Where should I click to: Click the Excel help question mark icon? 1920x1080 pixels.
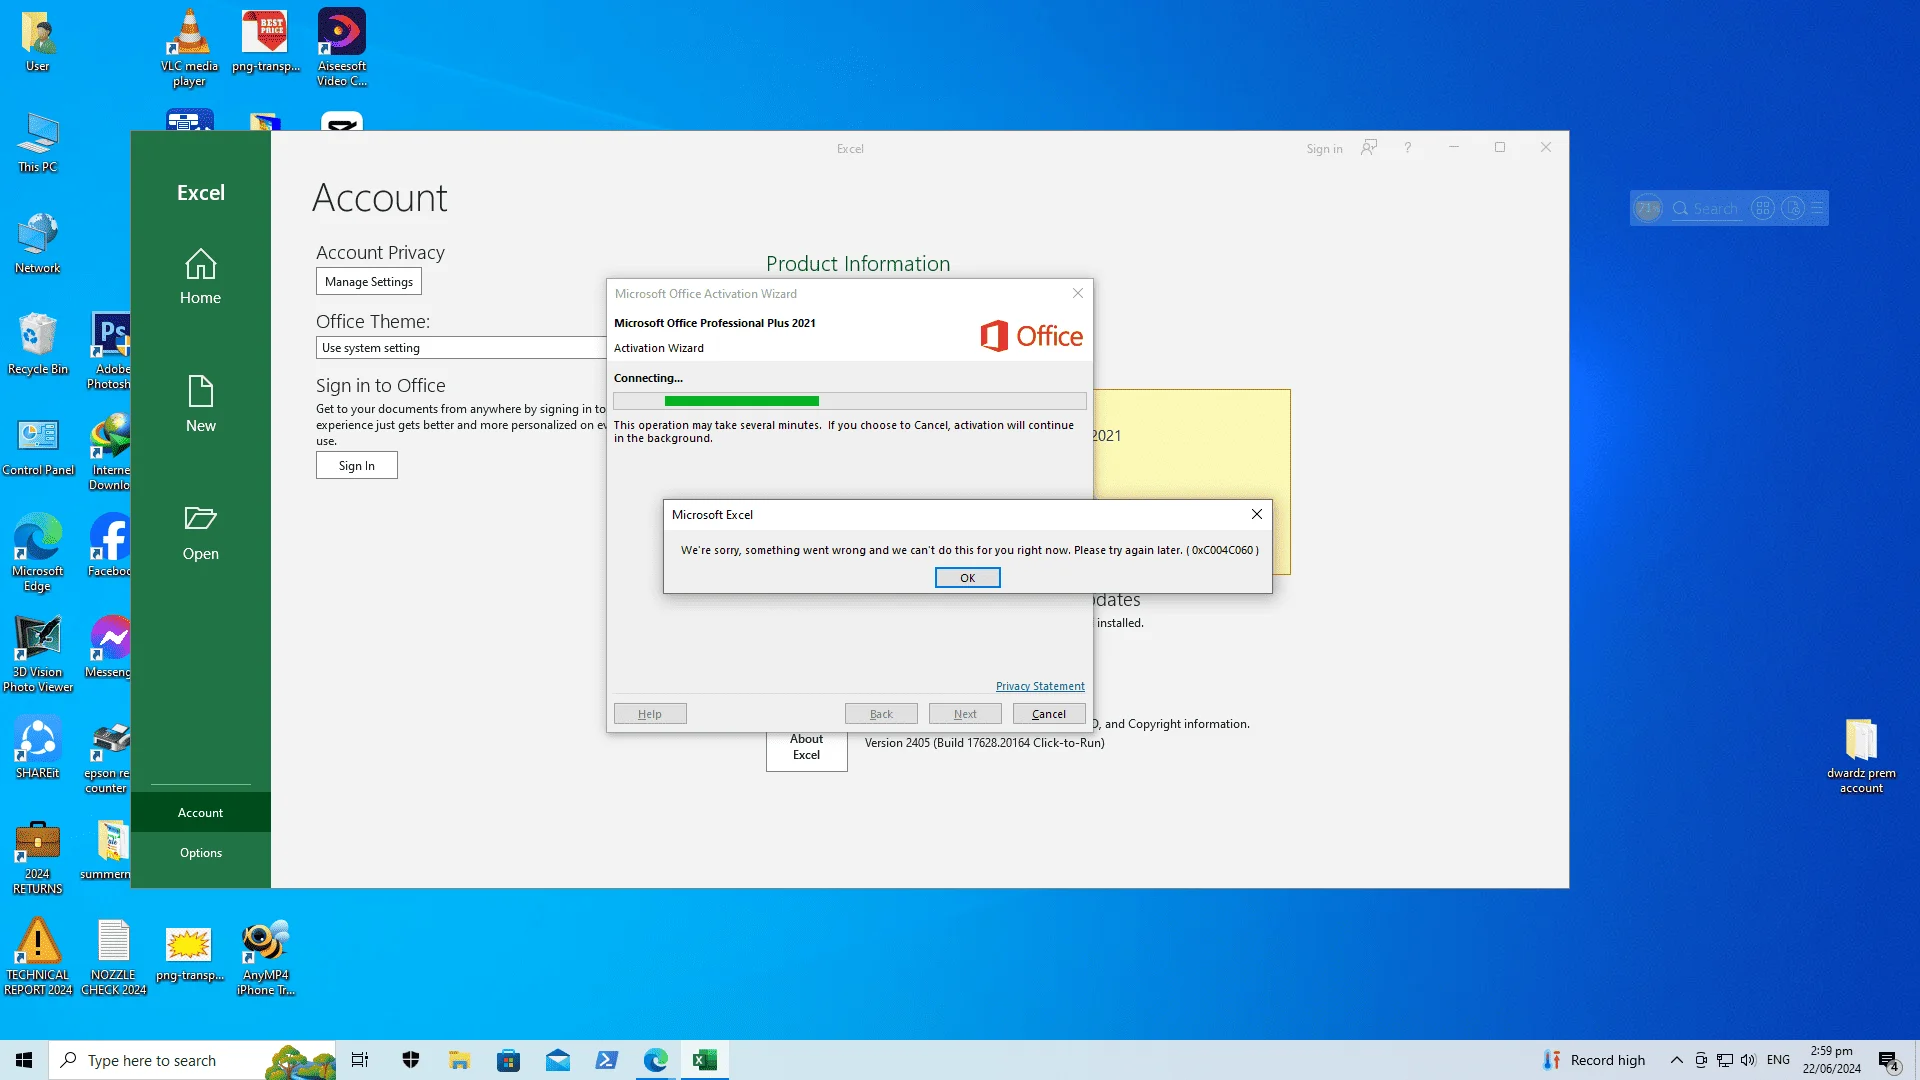[x=1407, y=148]
